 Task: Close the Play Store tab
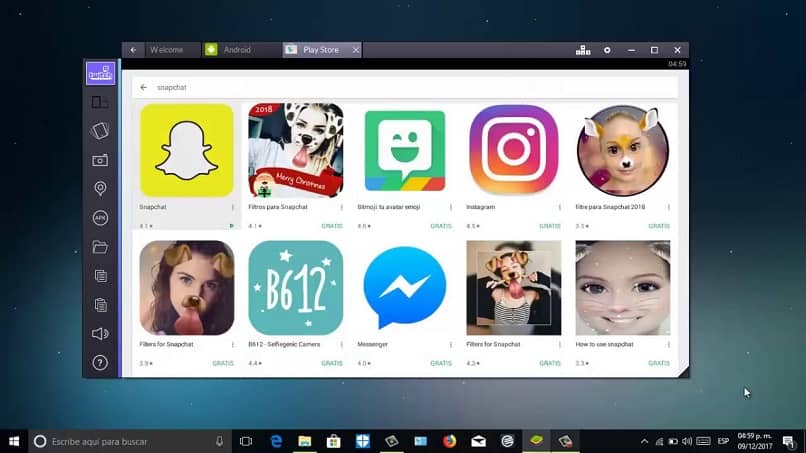click(356, 50)
